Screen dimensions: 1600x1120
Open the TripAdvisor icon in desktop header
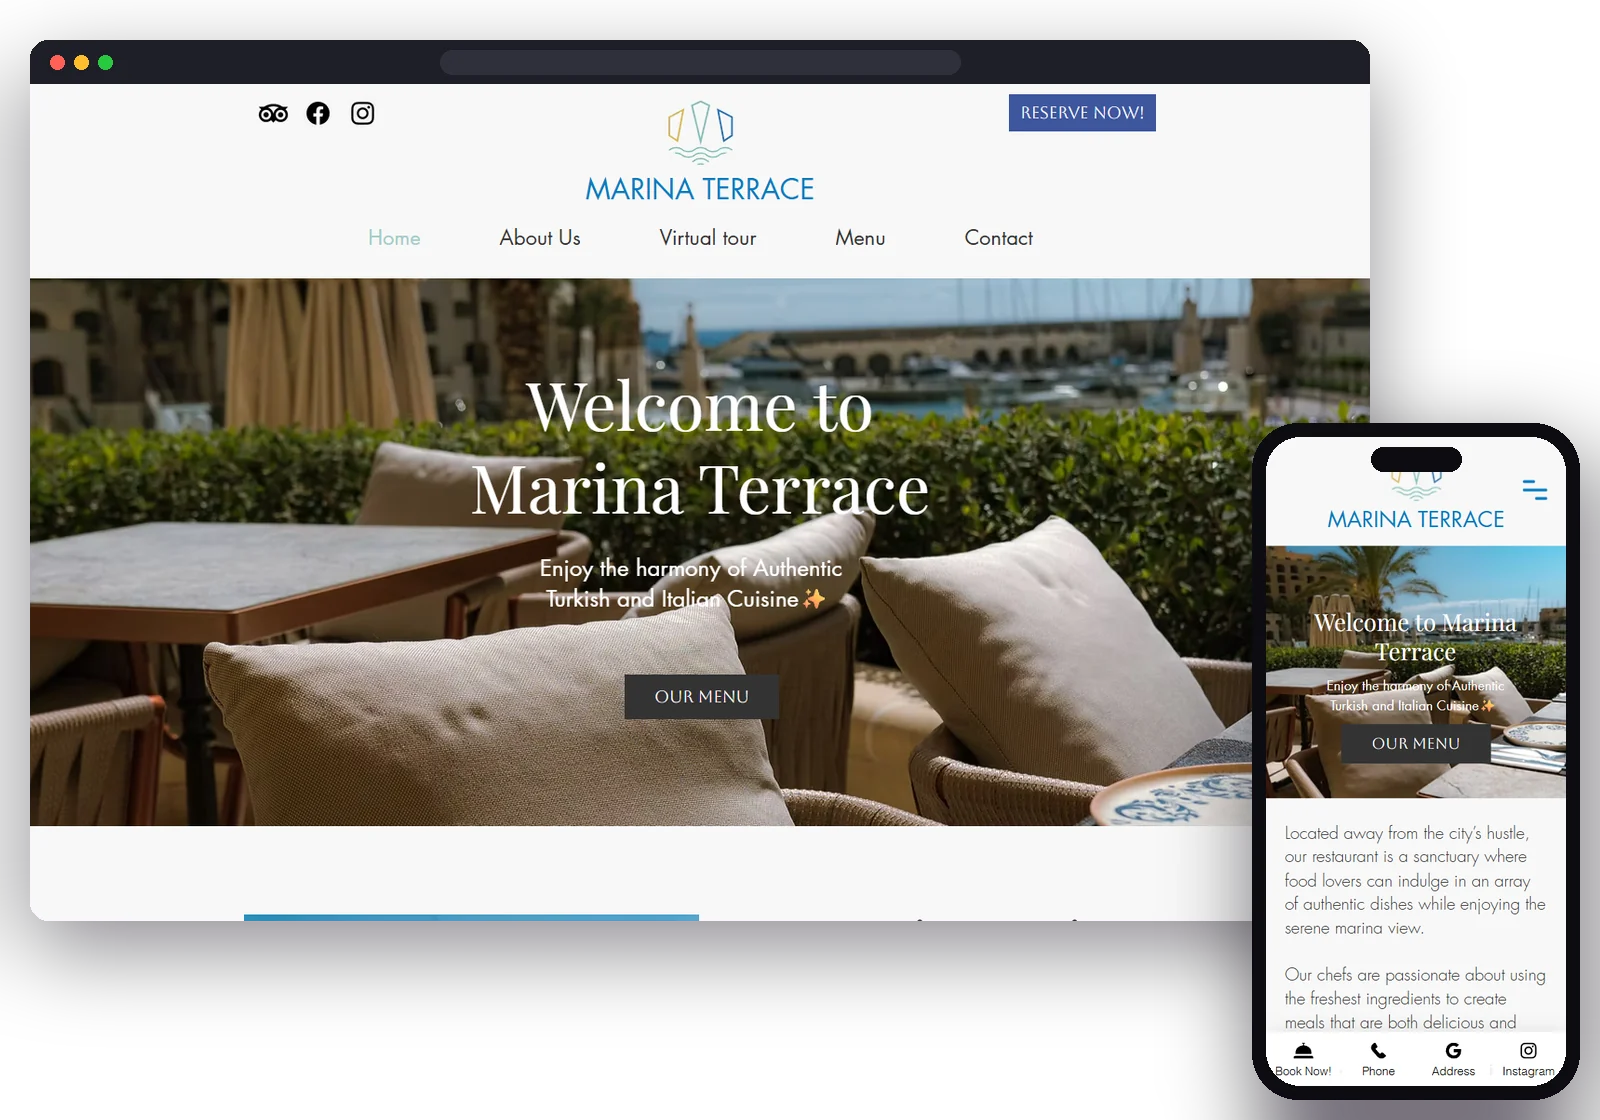pos(273,114)
